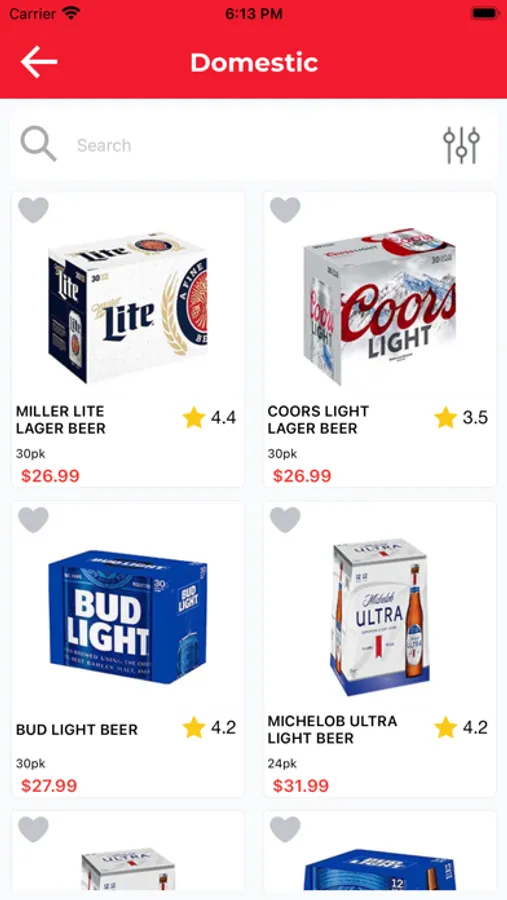Go back using the arrow icon
The image size is (507, 900).
pos(39,62)
